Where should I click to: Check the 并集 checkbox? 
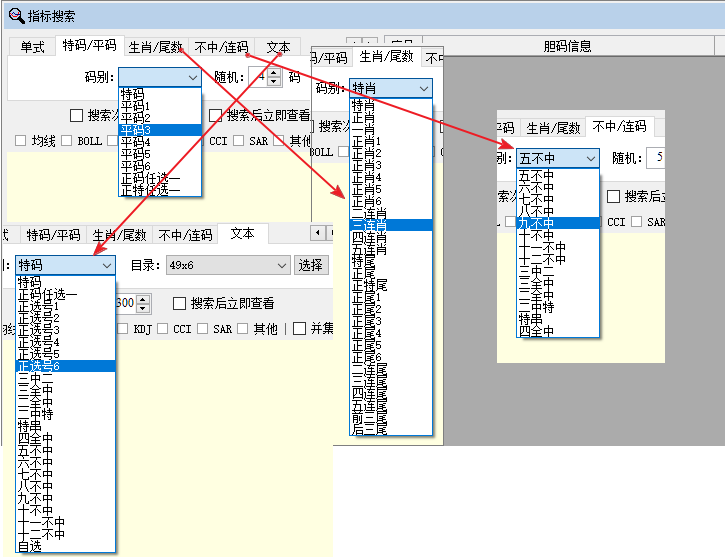tap(298, 328)
